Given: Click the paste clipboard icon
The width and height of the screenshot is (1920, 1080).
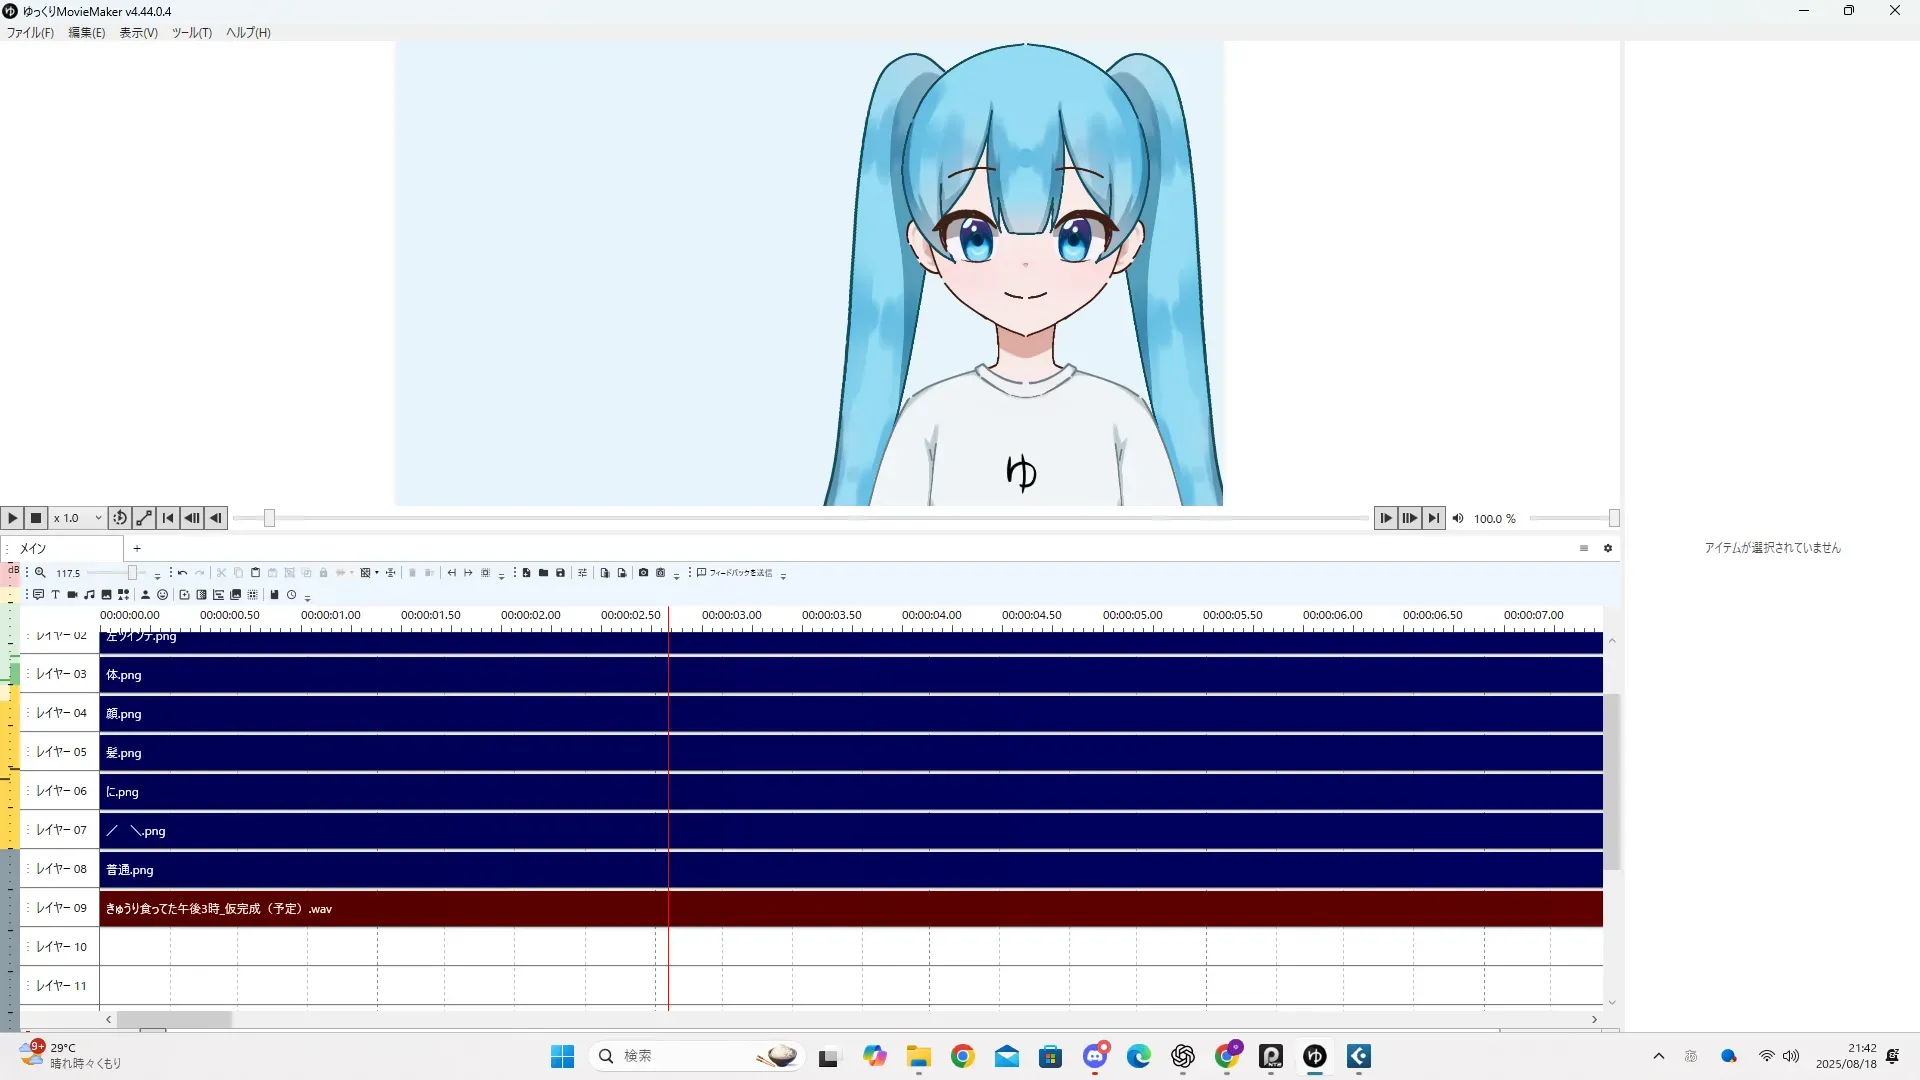Looking at the screenshot, I should pyautogui.click(x=255, y=573).
